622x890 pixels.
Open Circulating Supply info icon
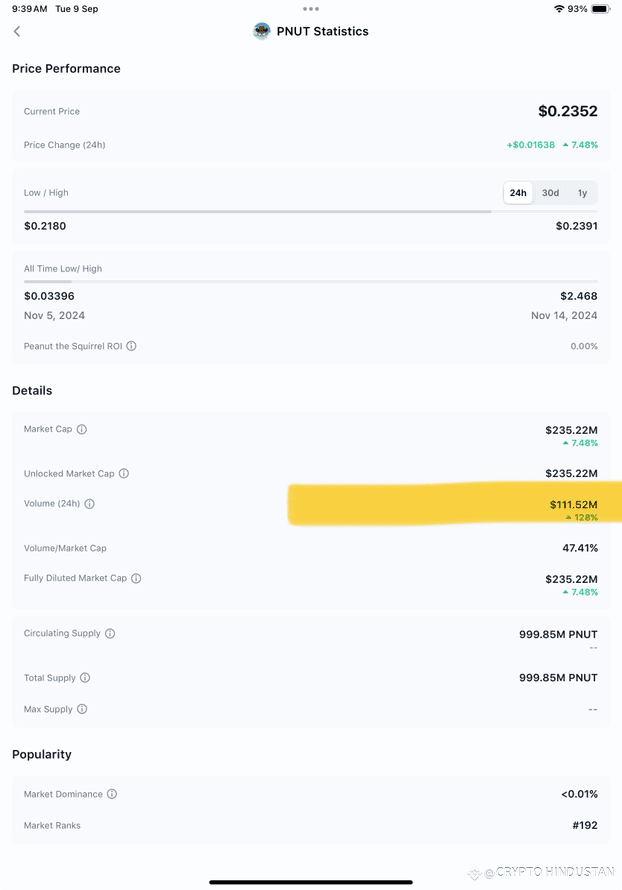click(110, 633)
